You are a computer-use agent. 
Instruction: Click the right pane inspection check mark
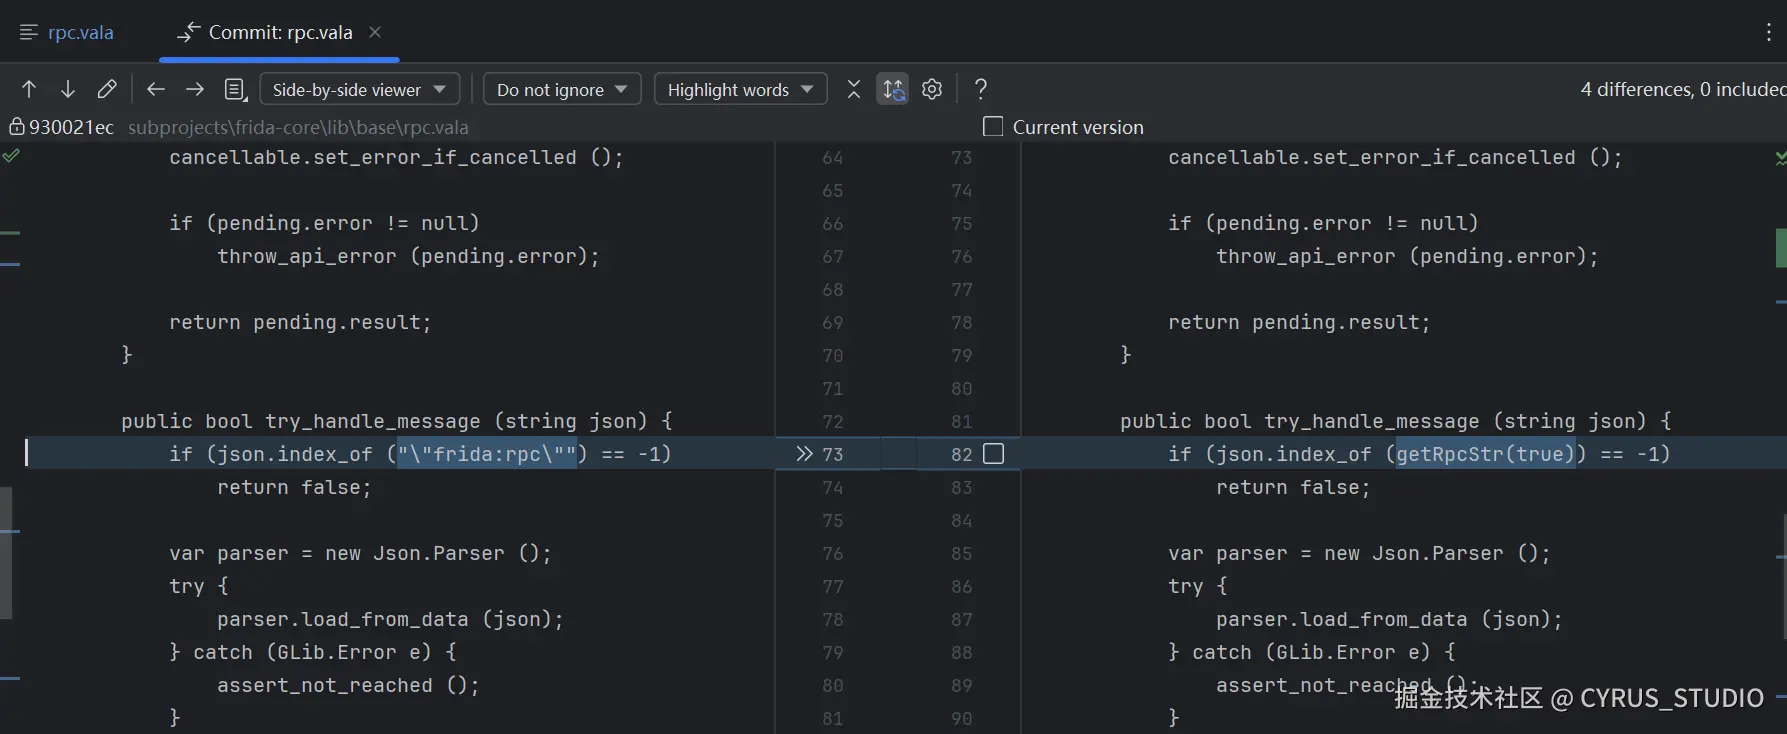pos(1780,158)
